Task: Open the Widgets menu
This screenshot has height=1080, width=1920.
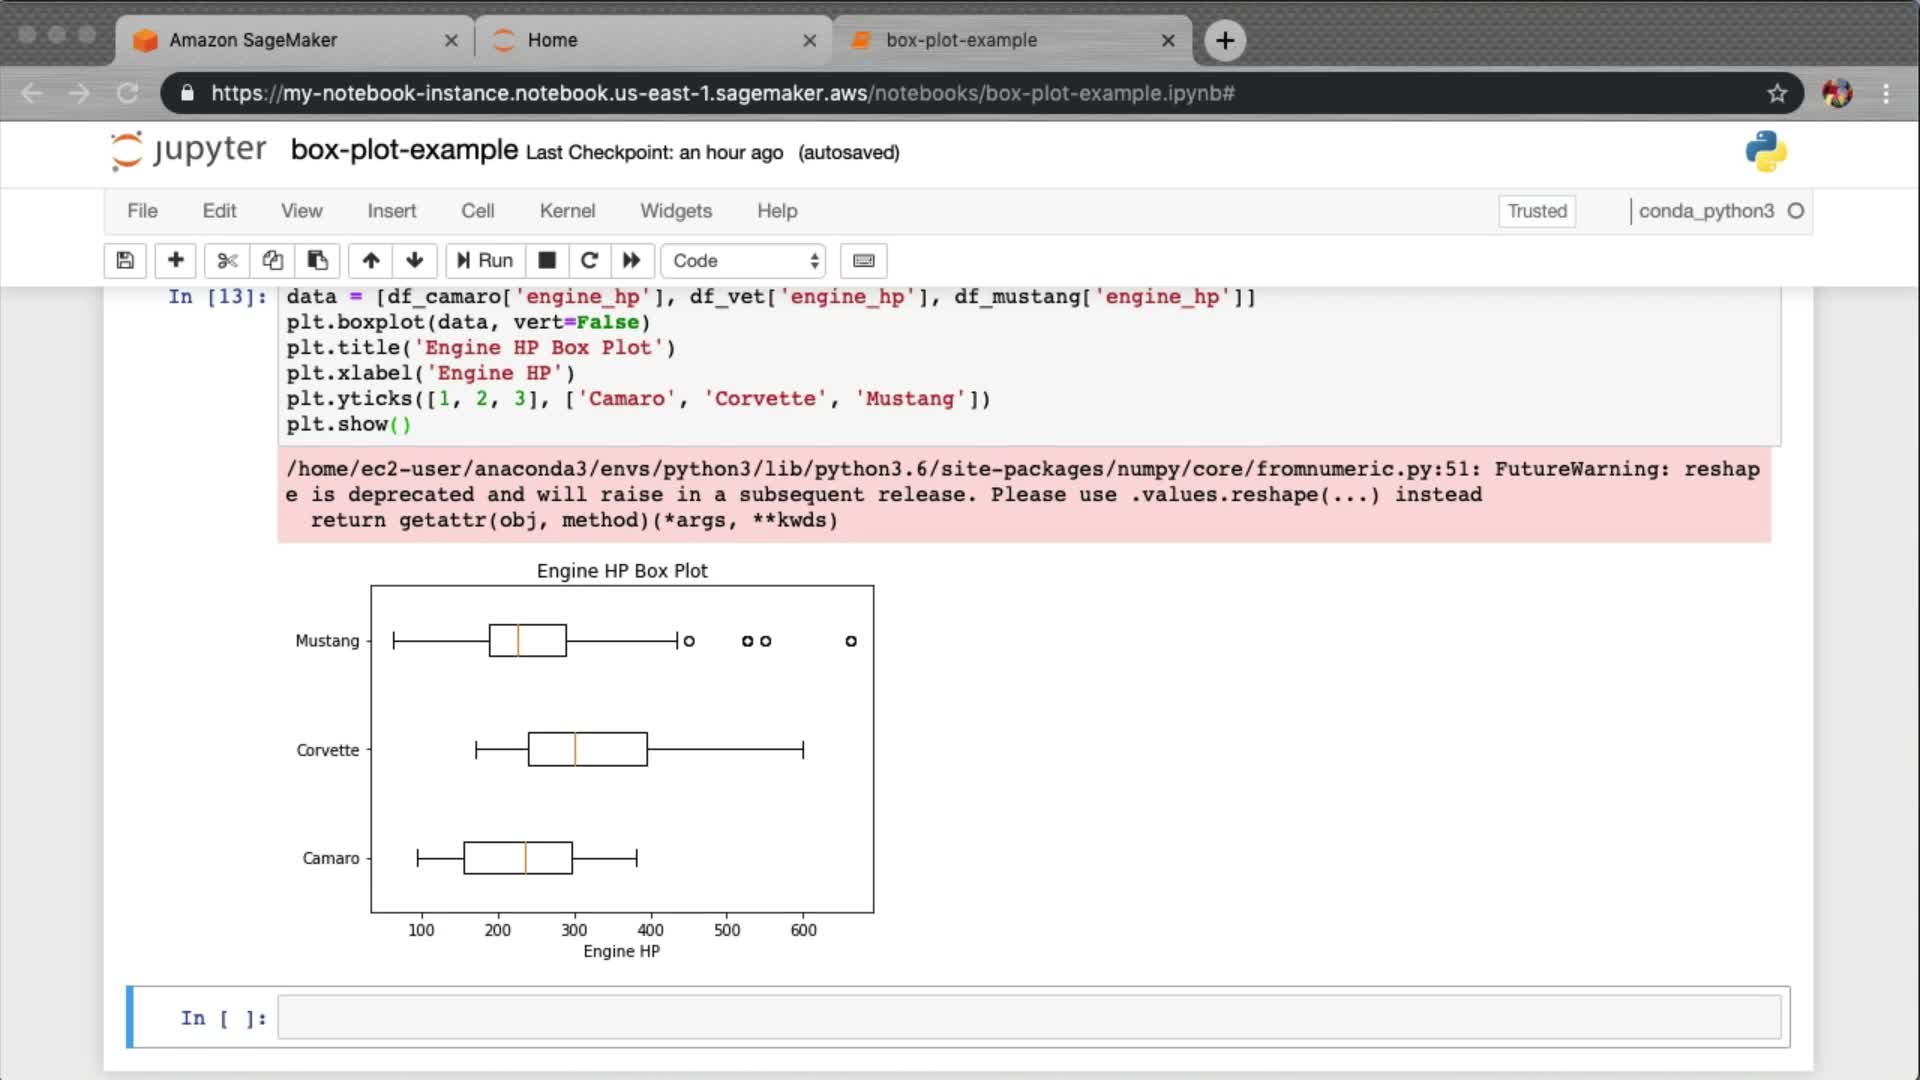Action: [676, 211]
